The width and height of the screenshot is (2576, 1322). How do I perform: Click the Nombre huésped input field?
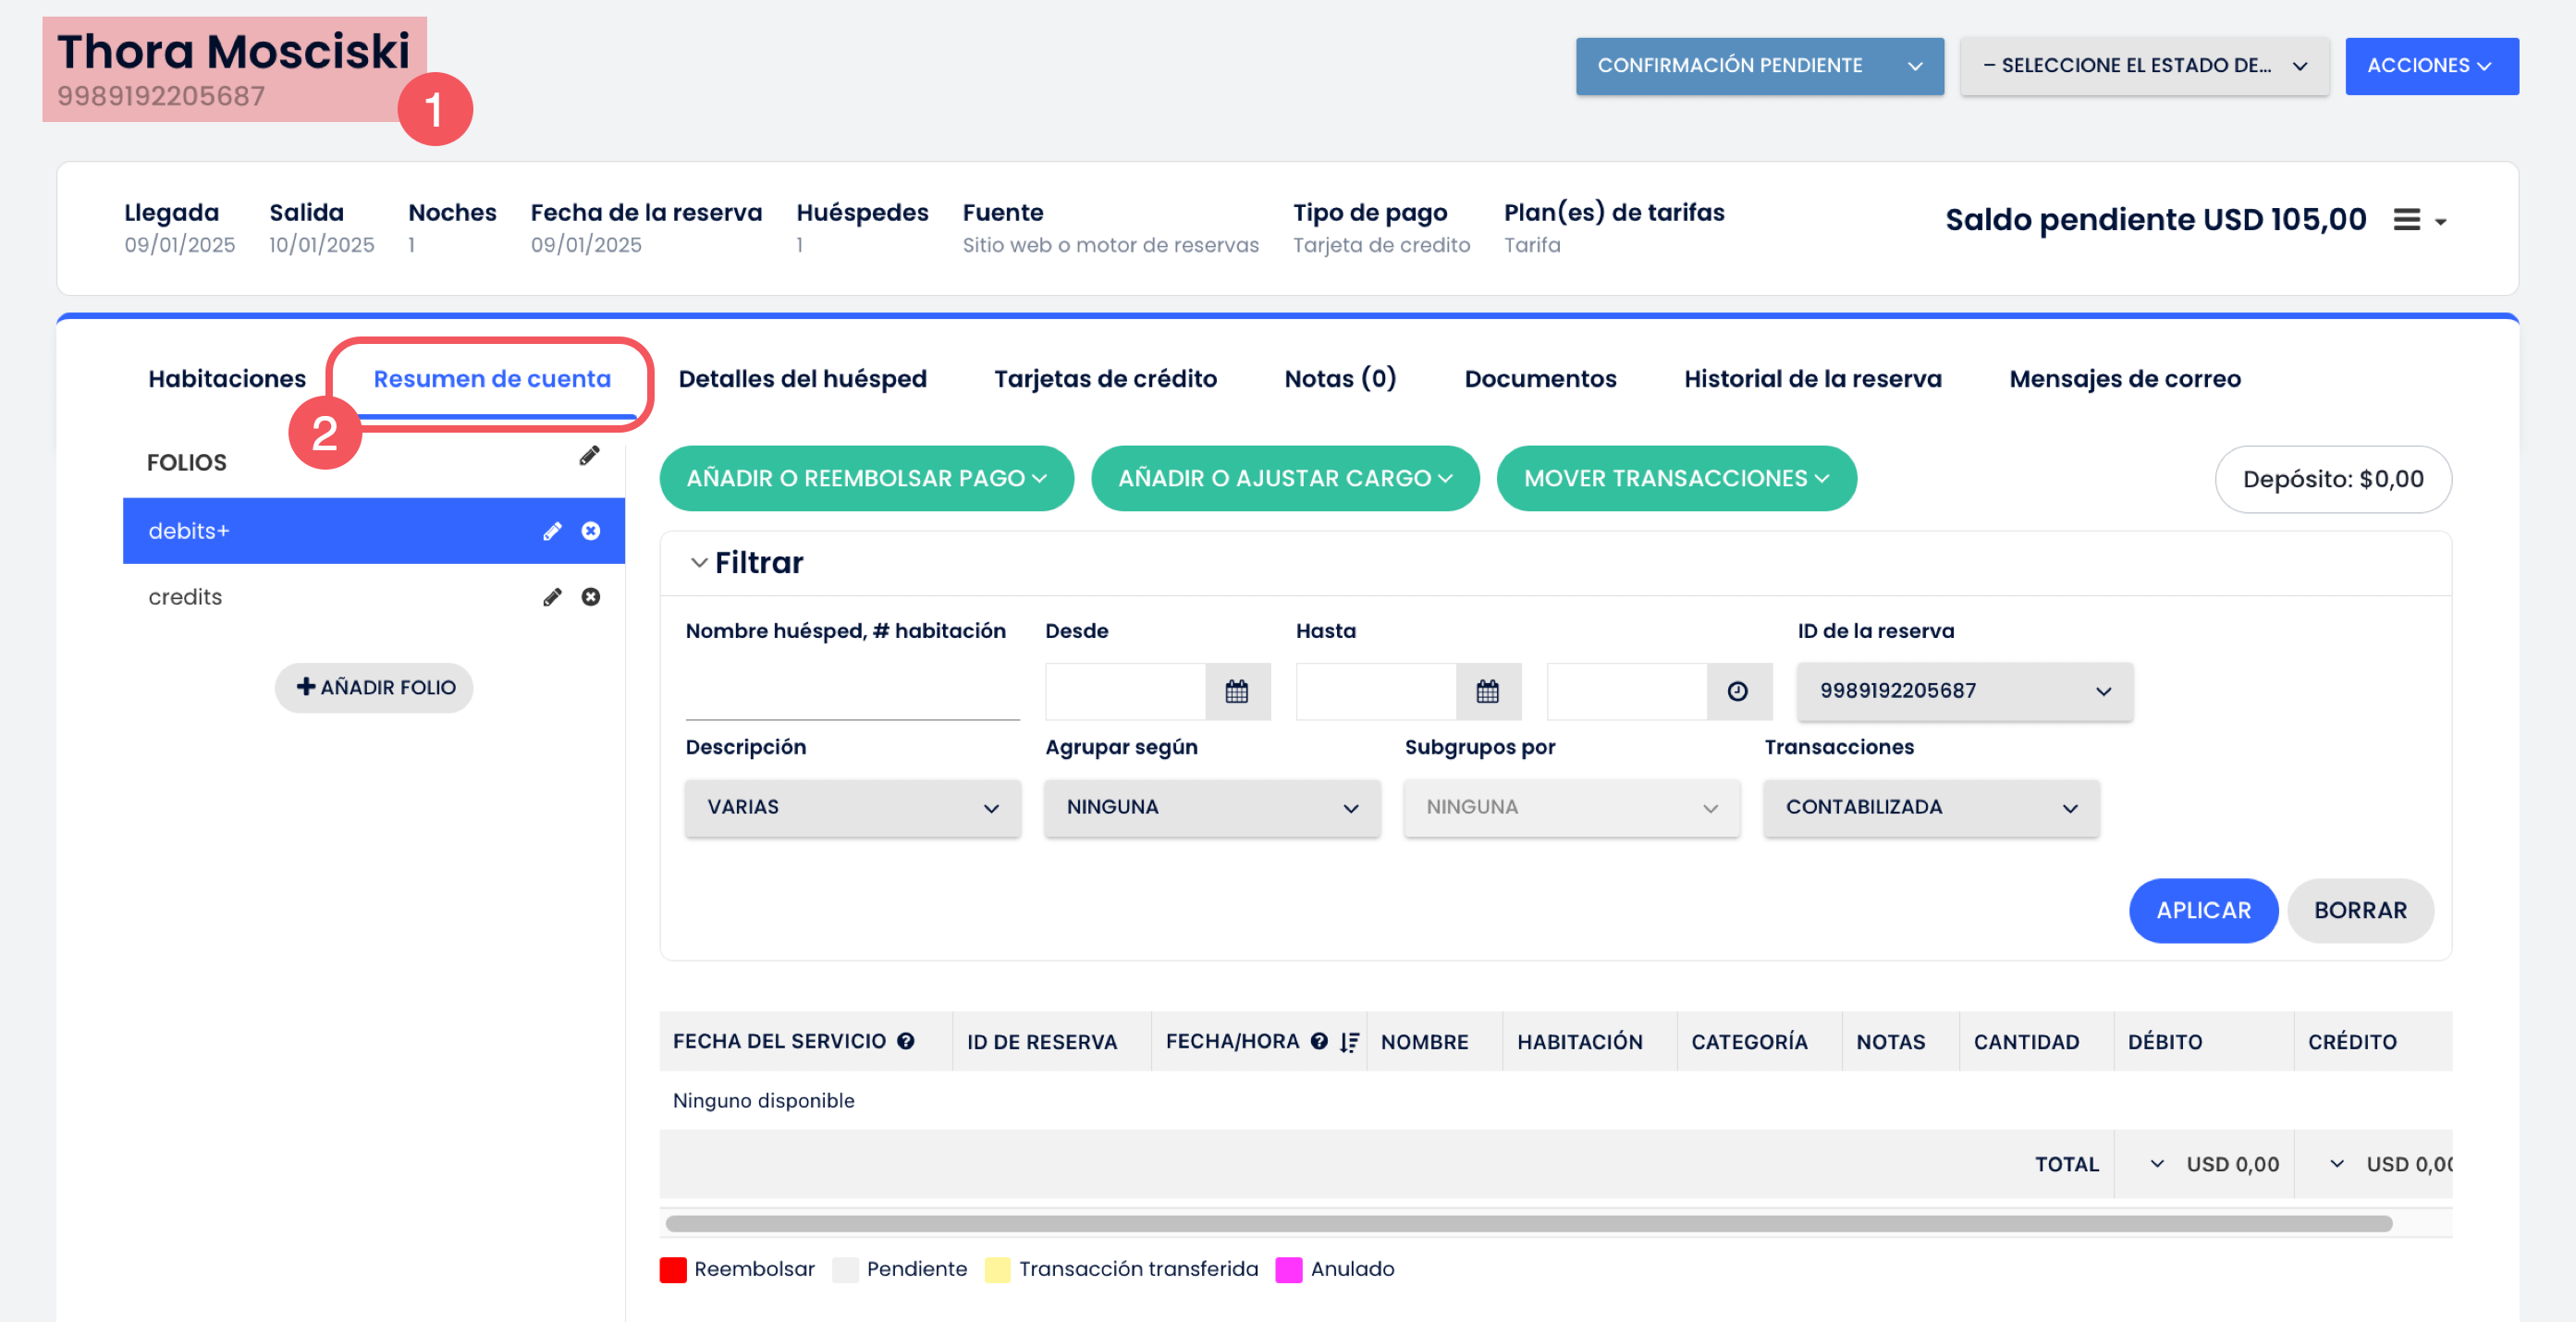[852, 692]
